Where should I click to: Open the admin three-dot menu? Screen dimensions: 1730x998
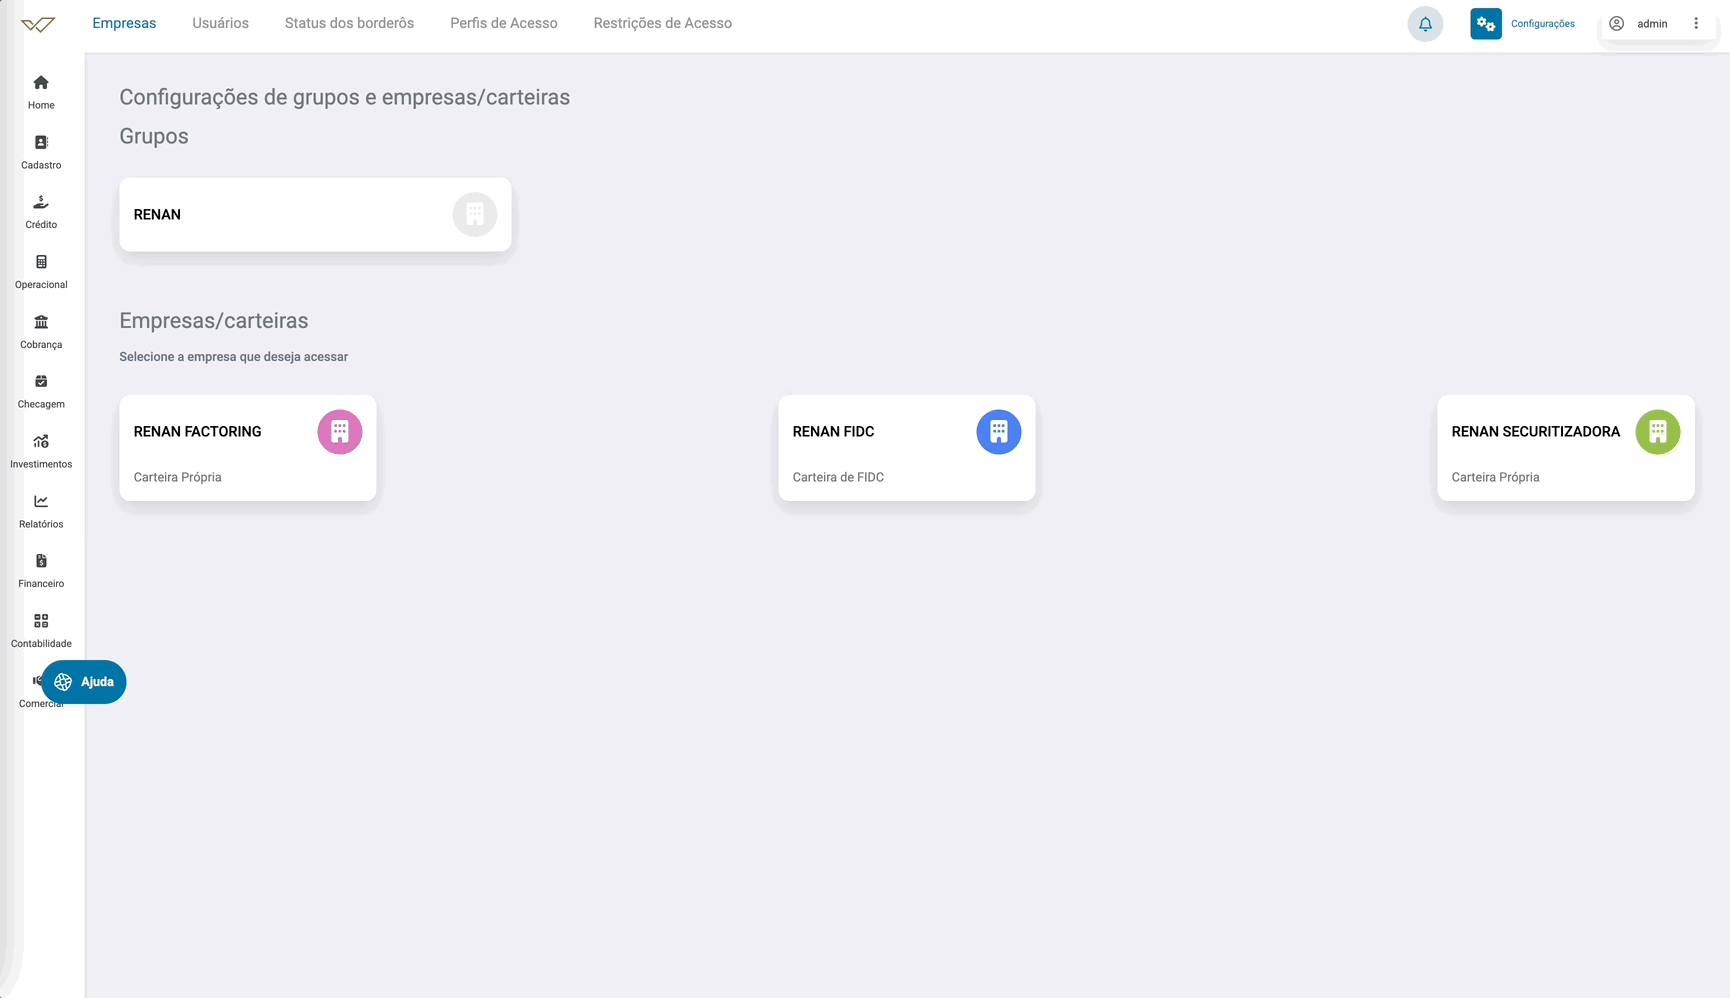tap(1696, 24)
